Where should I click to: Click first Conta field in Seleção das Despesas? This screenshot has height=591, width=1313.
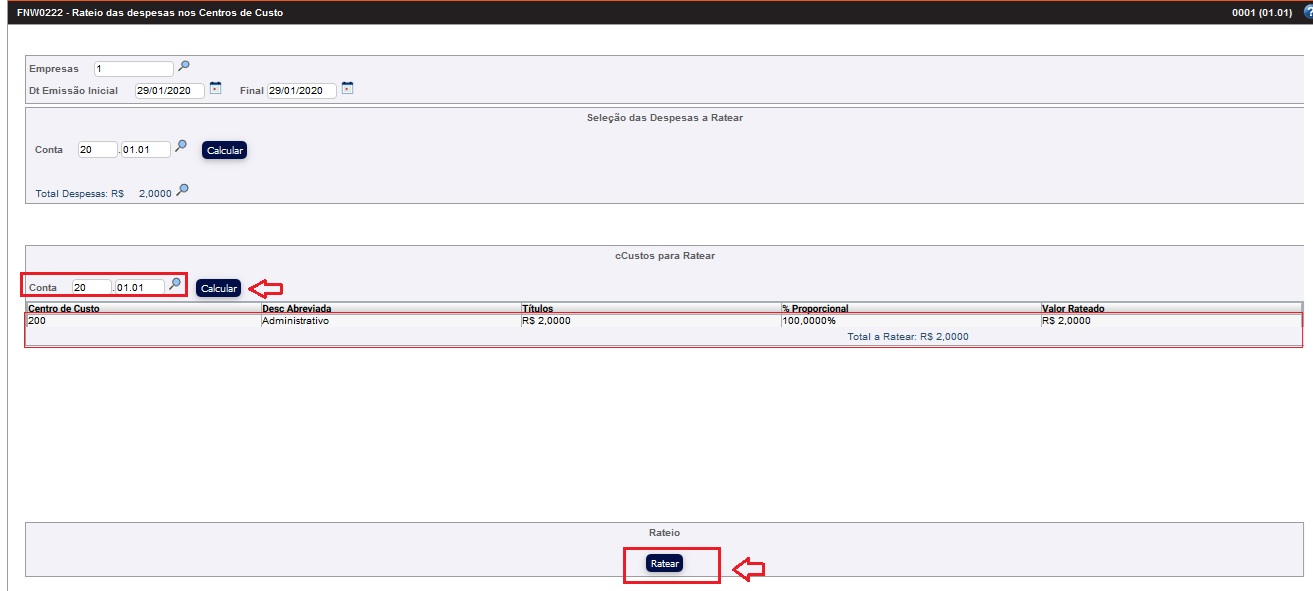[97, 150]
